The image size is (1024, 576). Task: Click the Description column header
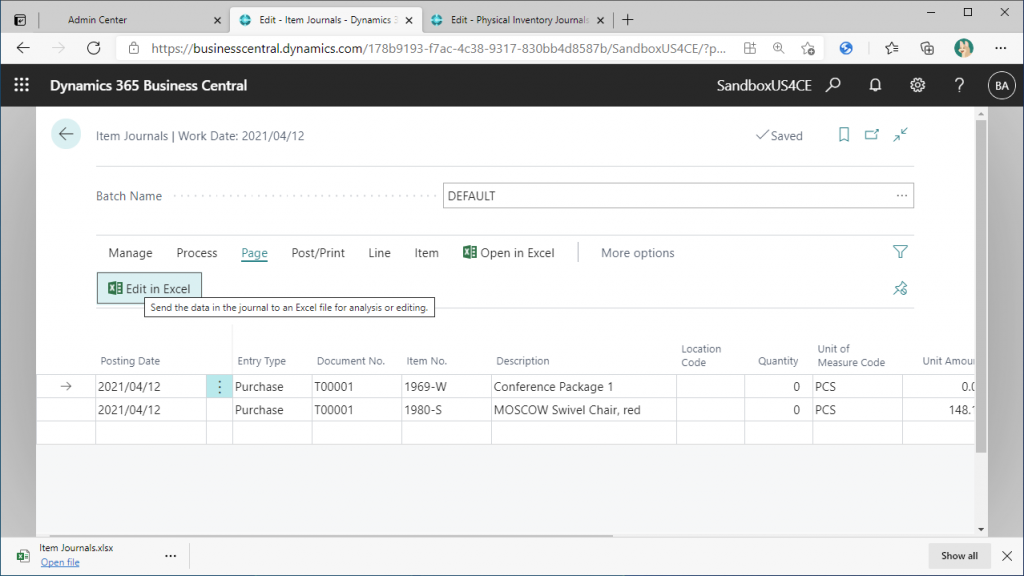pyautogui.click(x=522, y=360)
